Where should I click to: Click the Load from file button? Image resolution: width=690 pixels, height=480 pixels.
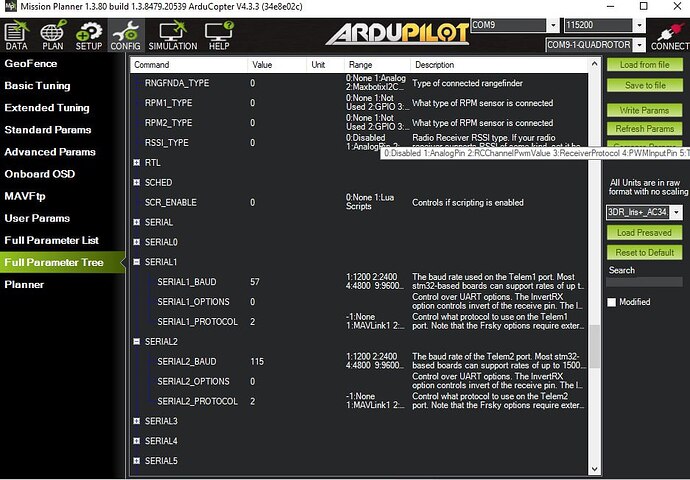(645, 65)
